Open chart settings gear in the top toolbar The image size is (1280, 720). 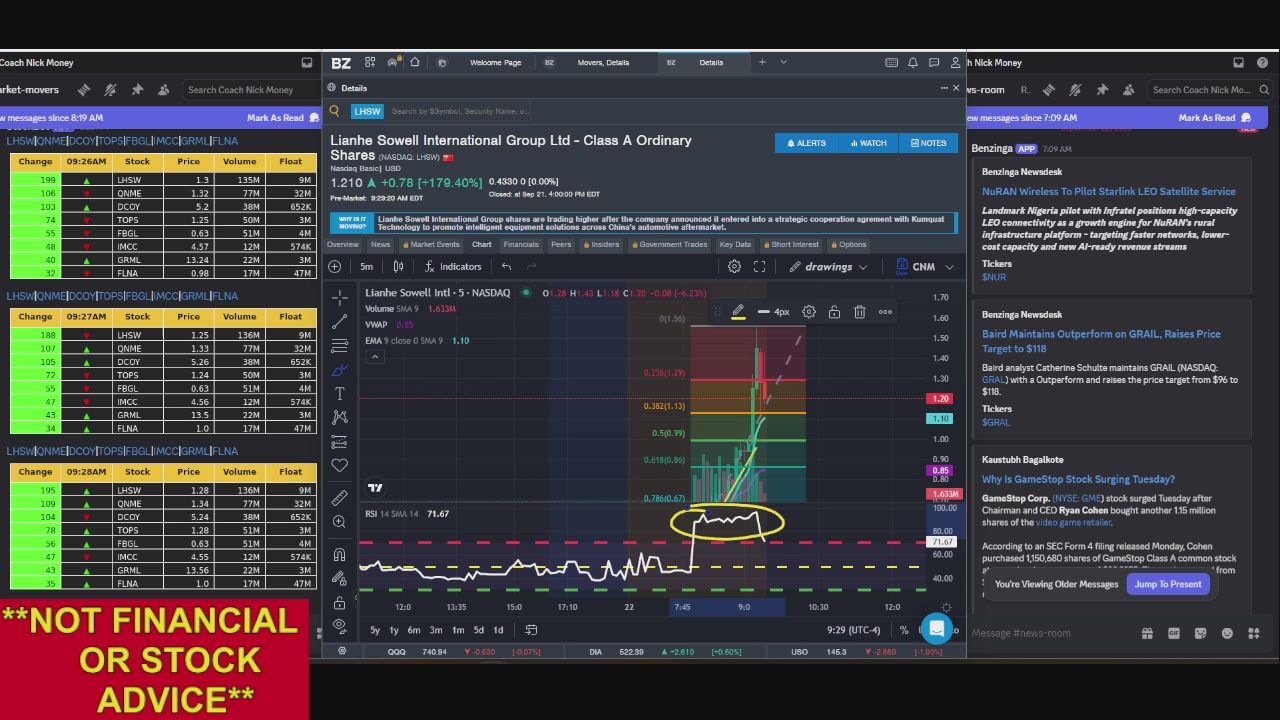point(734,267)
